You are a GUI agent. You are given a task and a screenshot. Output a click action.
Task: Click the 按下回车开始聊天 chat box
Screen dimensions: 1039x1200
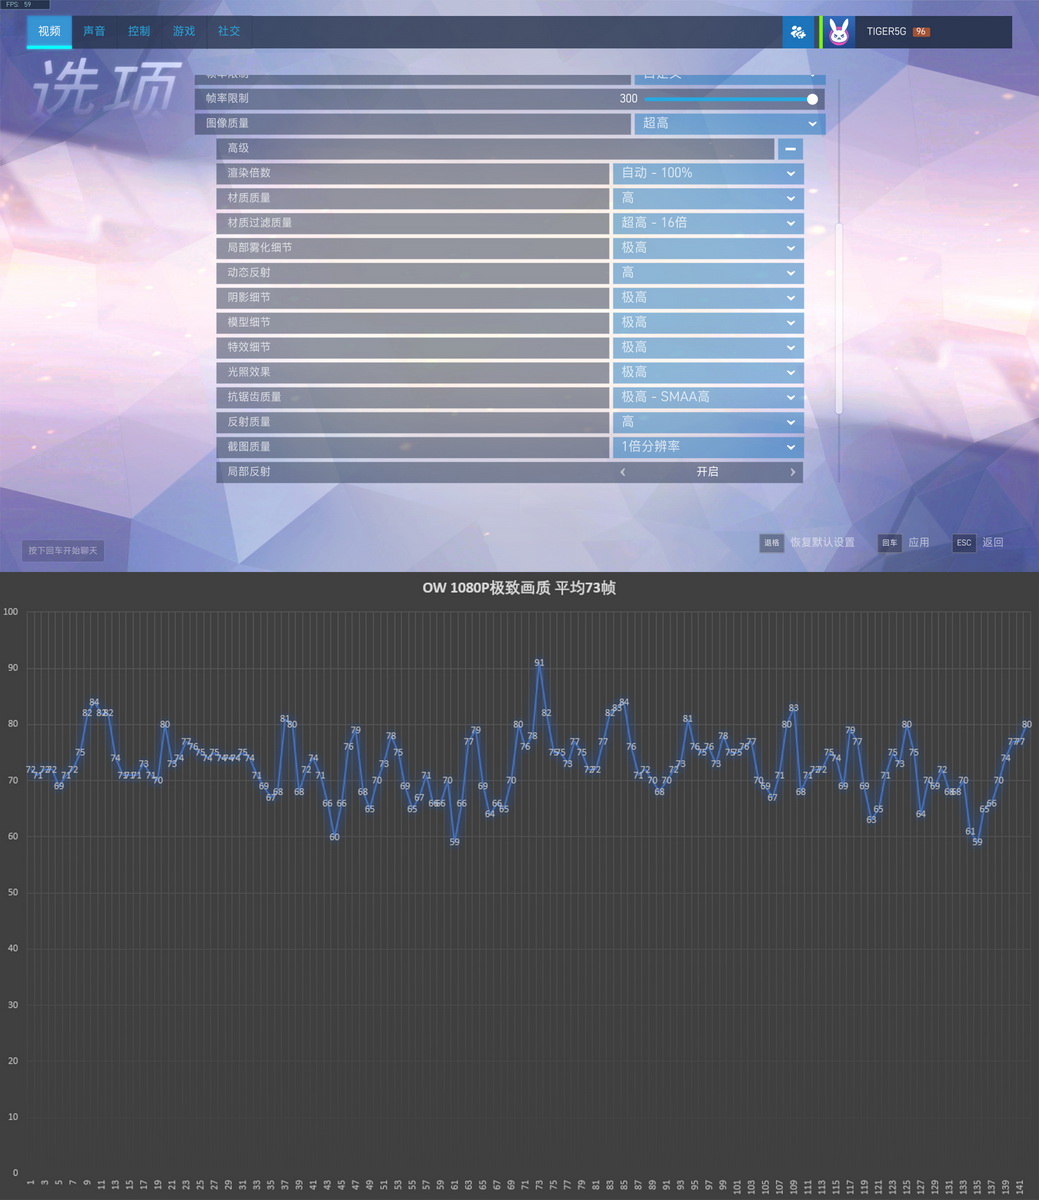[x=63, y=551]
